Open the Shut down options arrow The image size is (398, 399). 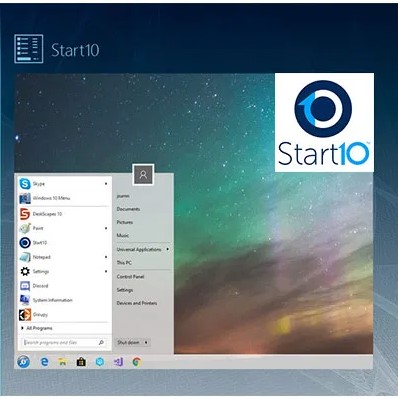(146, 342)
